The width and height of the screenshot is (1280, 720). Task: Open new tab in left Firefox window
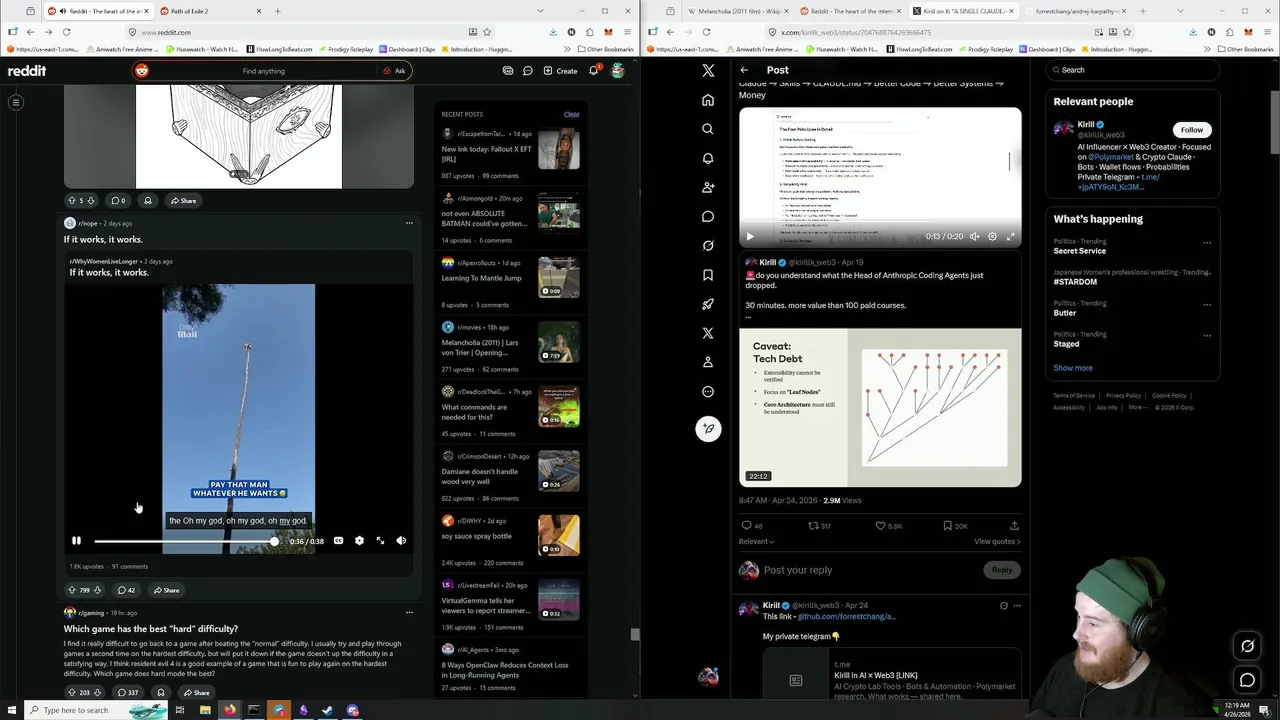coord(277,11)
